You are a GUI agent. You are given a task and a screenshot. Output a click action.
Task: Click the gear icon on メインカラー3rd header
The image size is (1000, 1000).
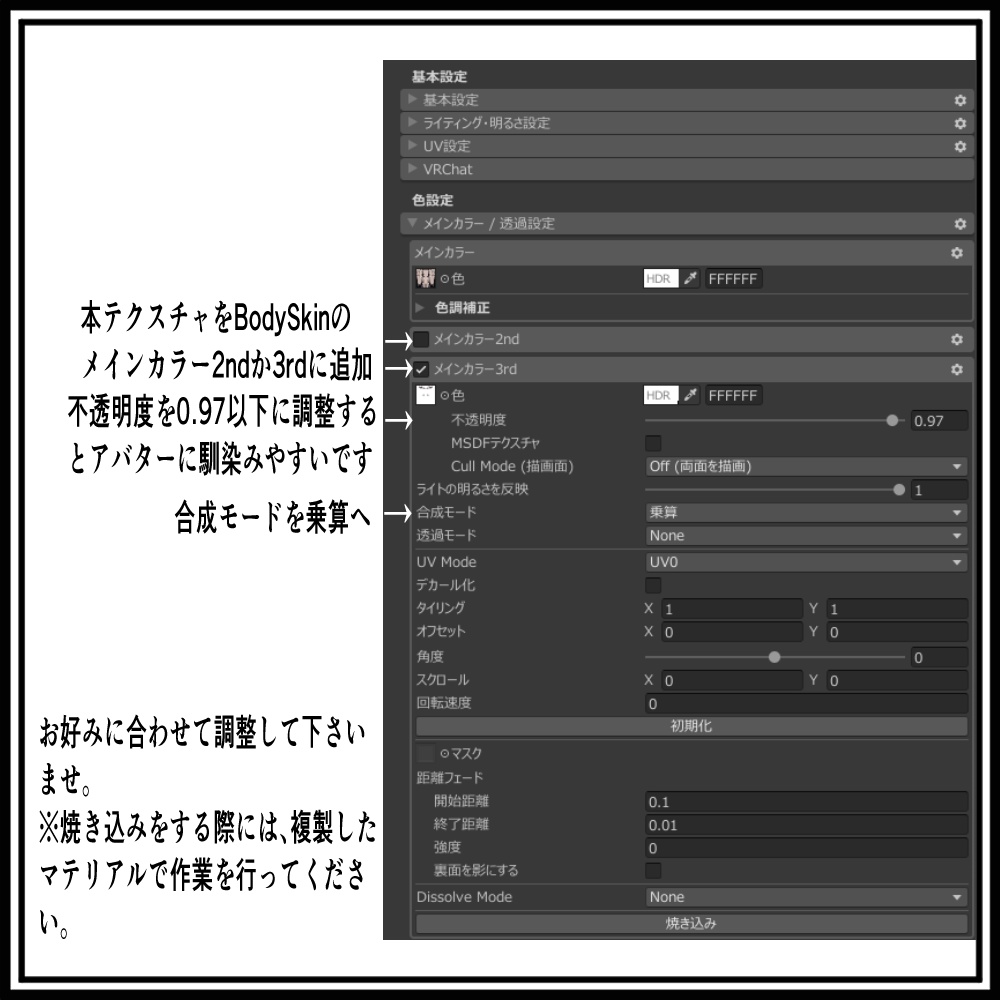coord(959,369)
